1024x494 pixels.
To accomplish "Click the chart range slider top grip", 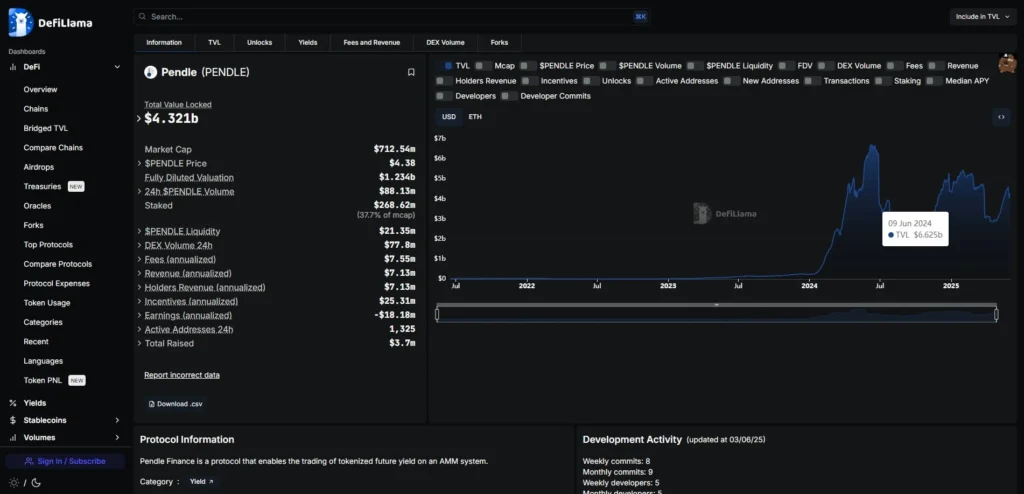I will 716,305.
